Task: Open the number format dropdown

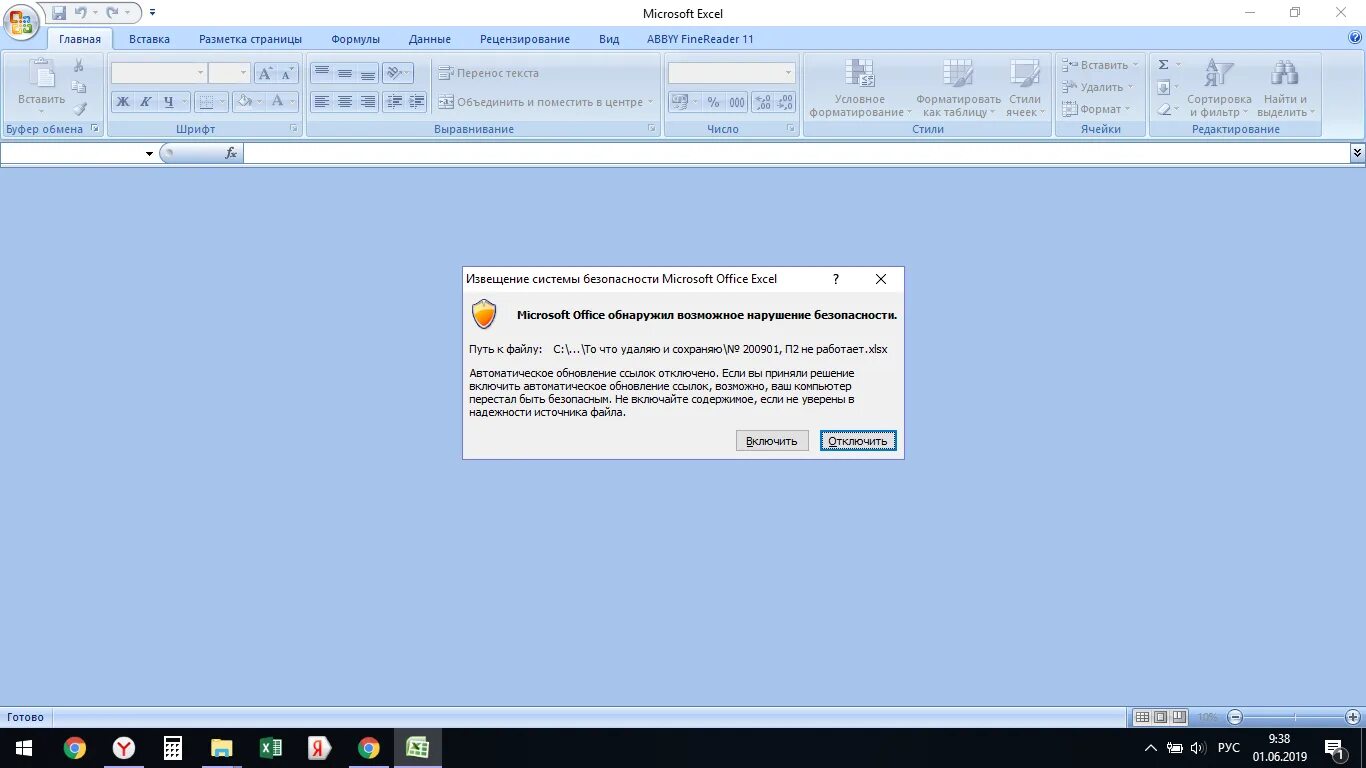Action: point(788,73)
